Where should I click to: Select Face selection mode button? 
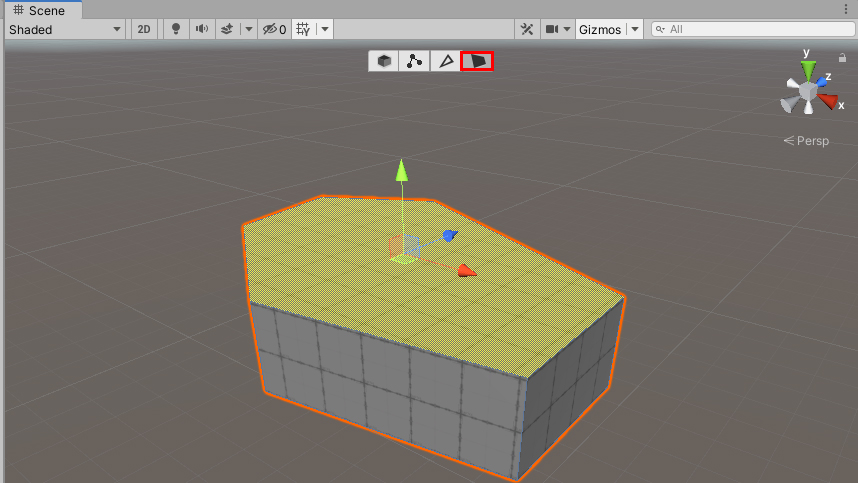click(x=477, y=61)
